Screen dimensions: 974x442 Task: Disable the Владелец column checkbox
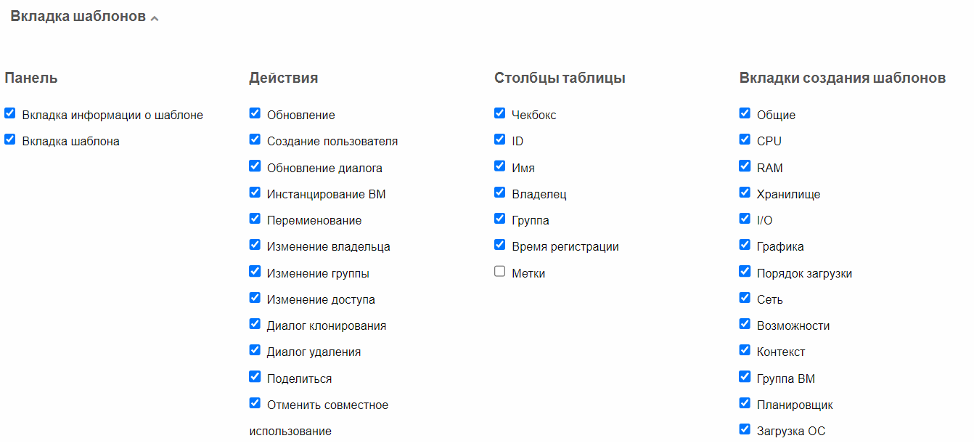(x=499, y=192)
